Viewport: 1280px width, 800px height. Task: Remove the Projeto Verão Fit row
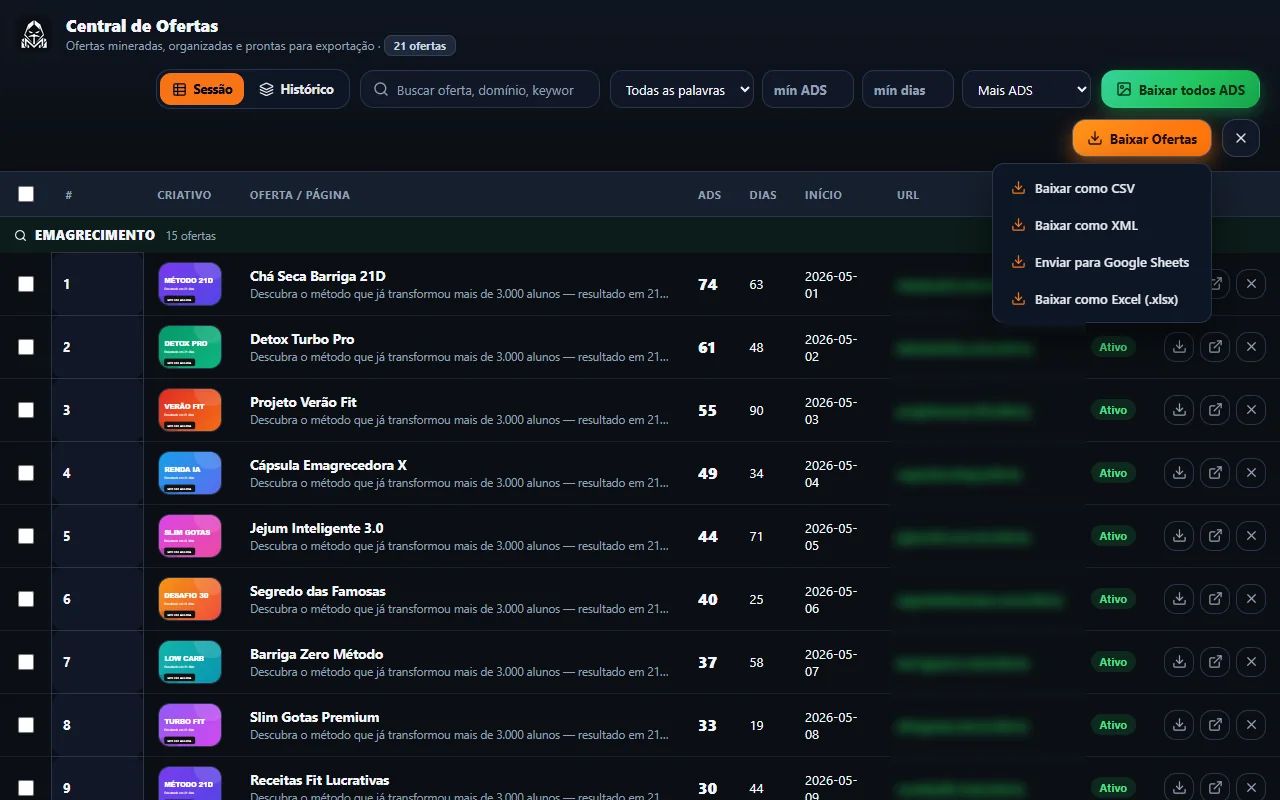[x=1251, y=410]
